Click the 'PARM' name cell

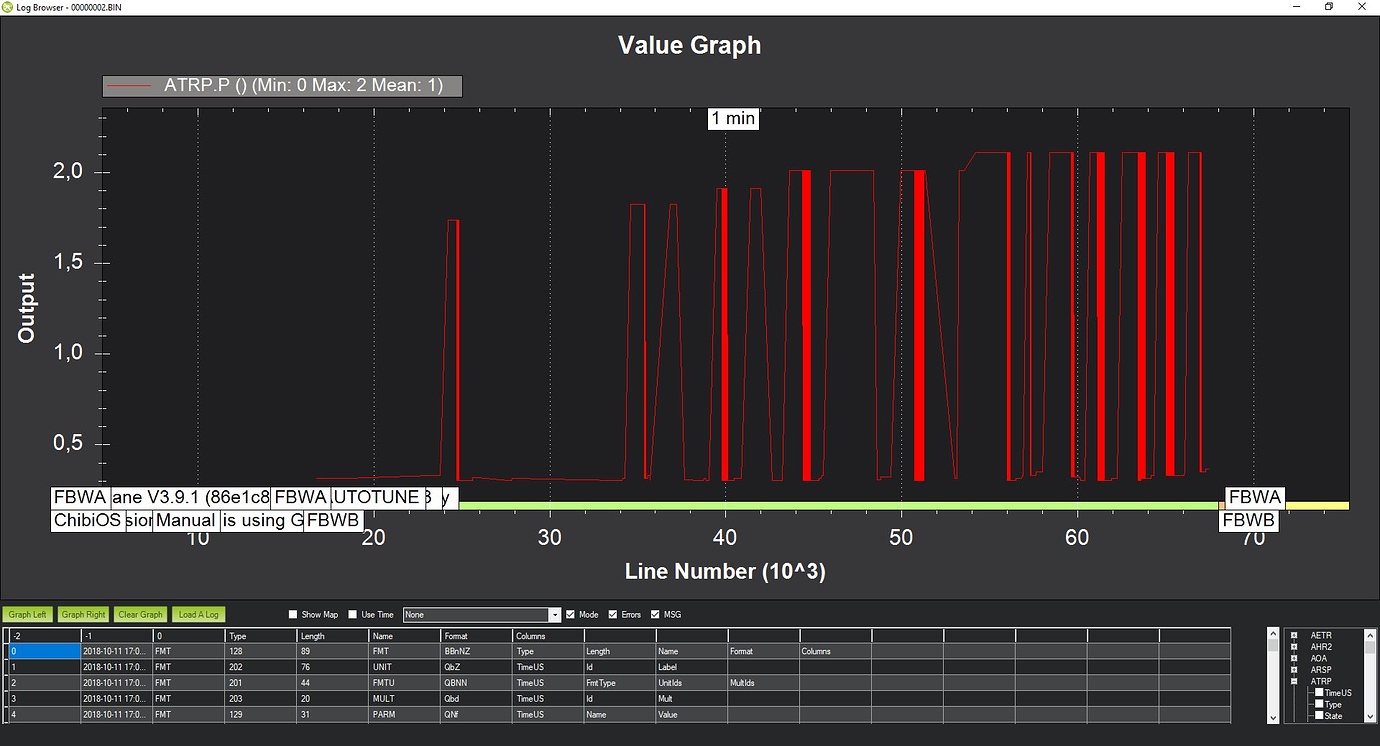[404, 715]
